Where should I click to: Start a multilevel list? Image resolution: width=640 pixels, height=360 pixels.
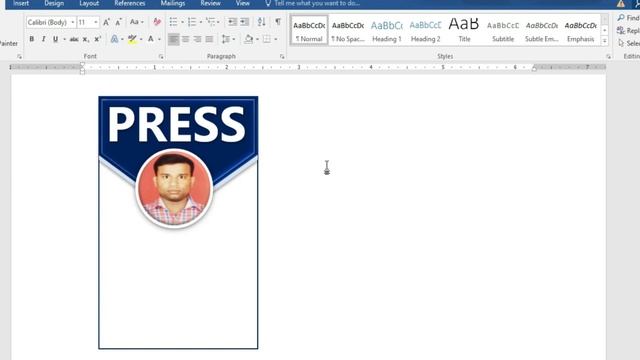point(211,22)
